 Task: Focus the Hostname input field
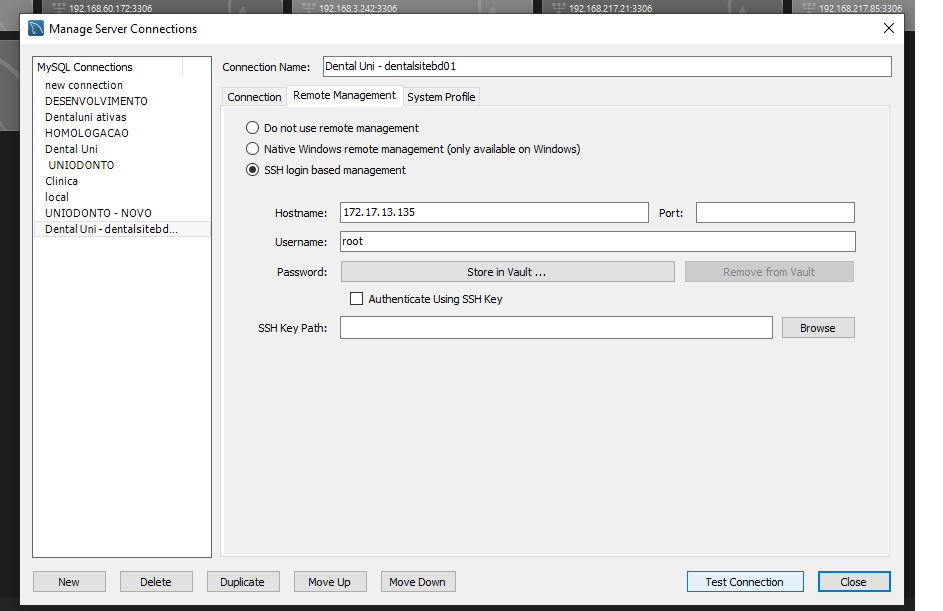click(x=494, y=213)
